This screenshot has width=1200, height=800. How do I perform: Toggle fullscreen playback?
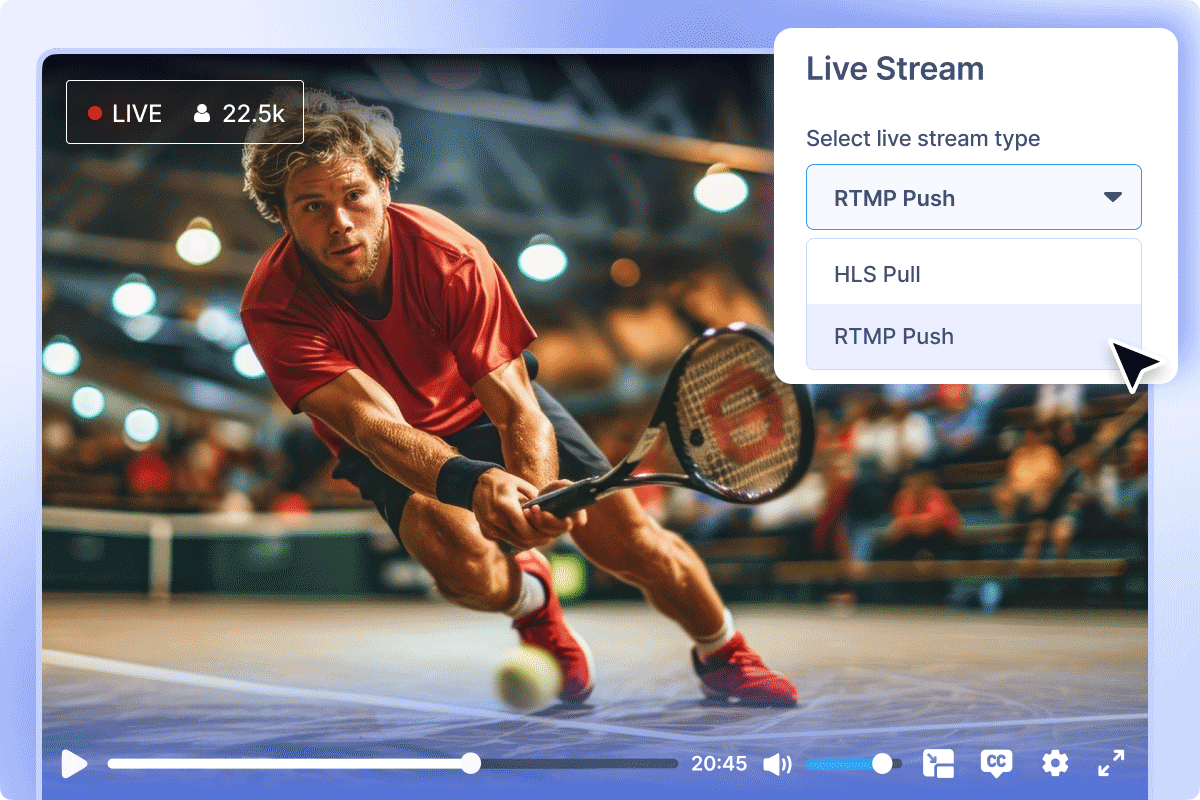click(1111, 763)
